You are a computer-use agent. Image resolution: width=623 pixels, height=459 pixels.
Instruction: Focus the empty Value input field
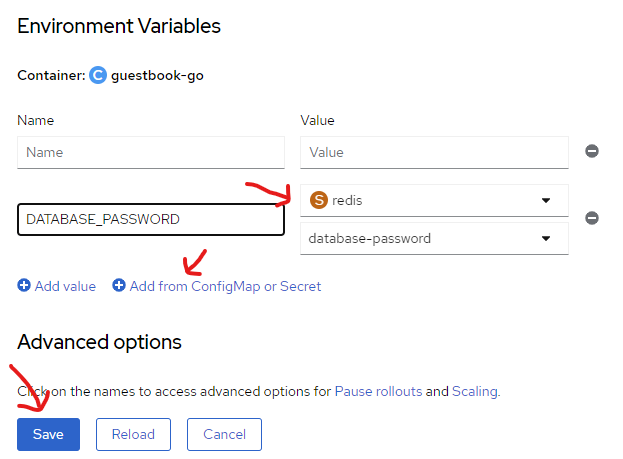pyautogui.click(x=434, y=153)
